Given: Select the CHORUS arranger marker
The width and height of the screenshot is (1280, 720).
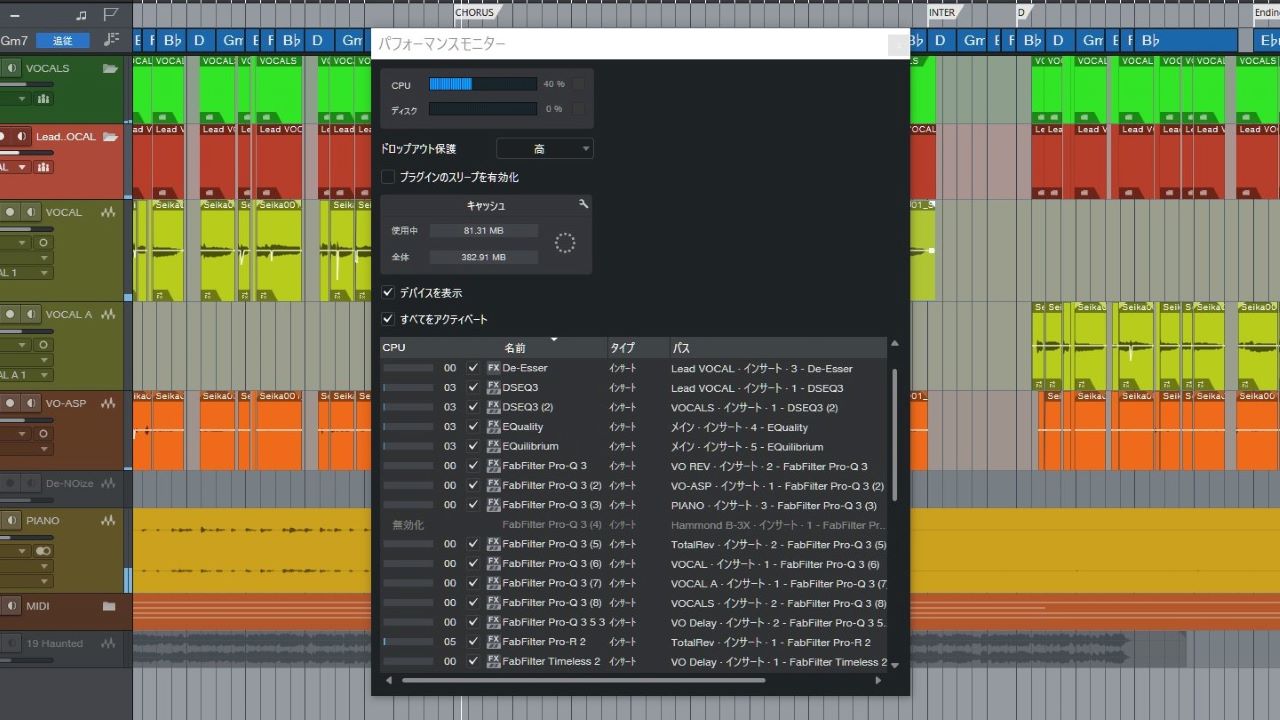Looking at the screenshot, I should (475, 13).
